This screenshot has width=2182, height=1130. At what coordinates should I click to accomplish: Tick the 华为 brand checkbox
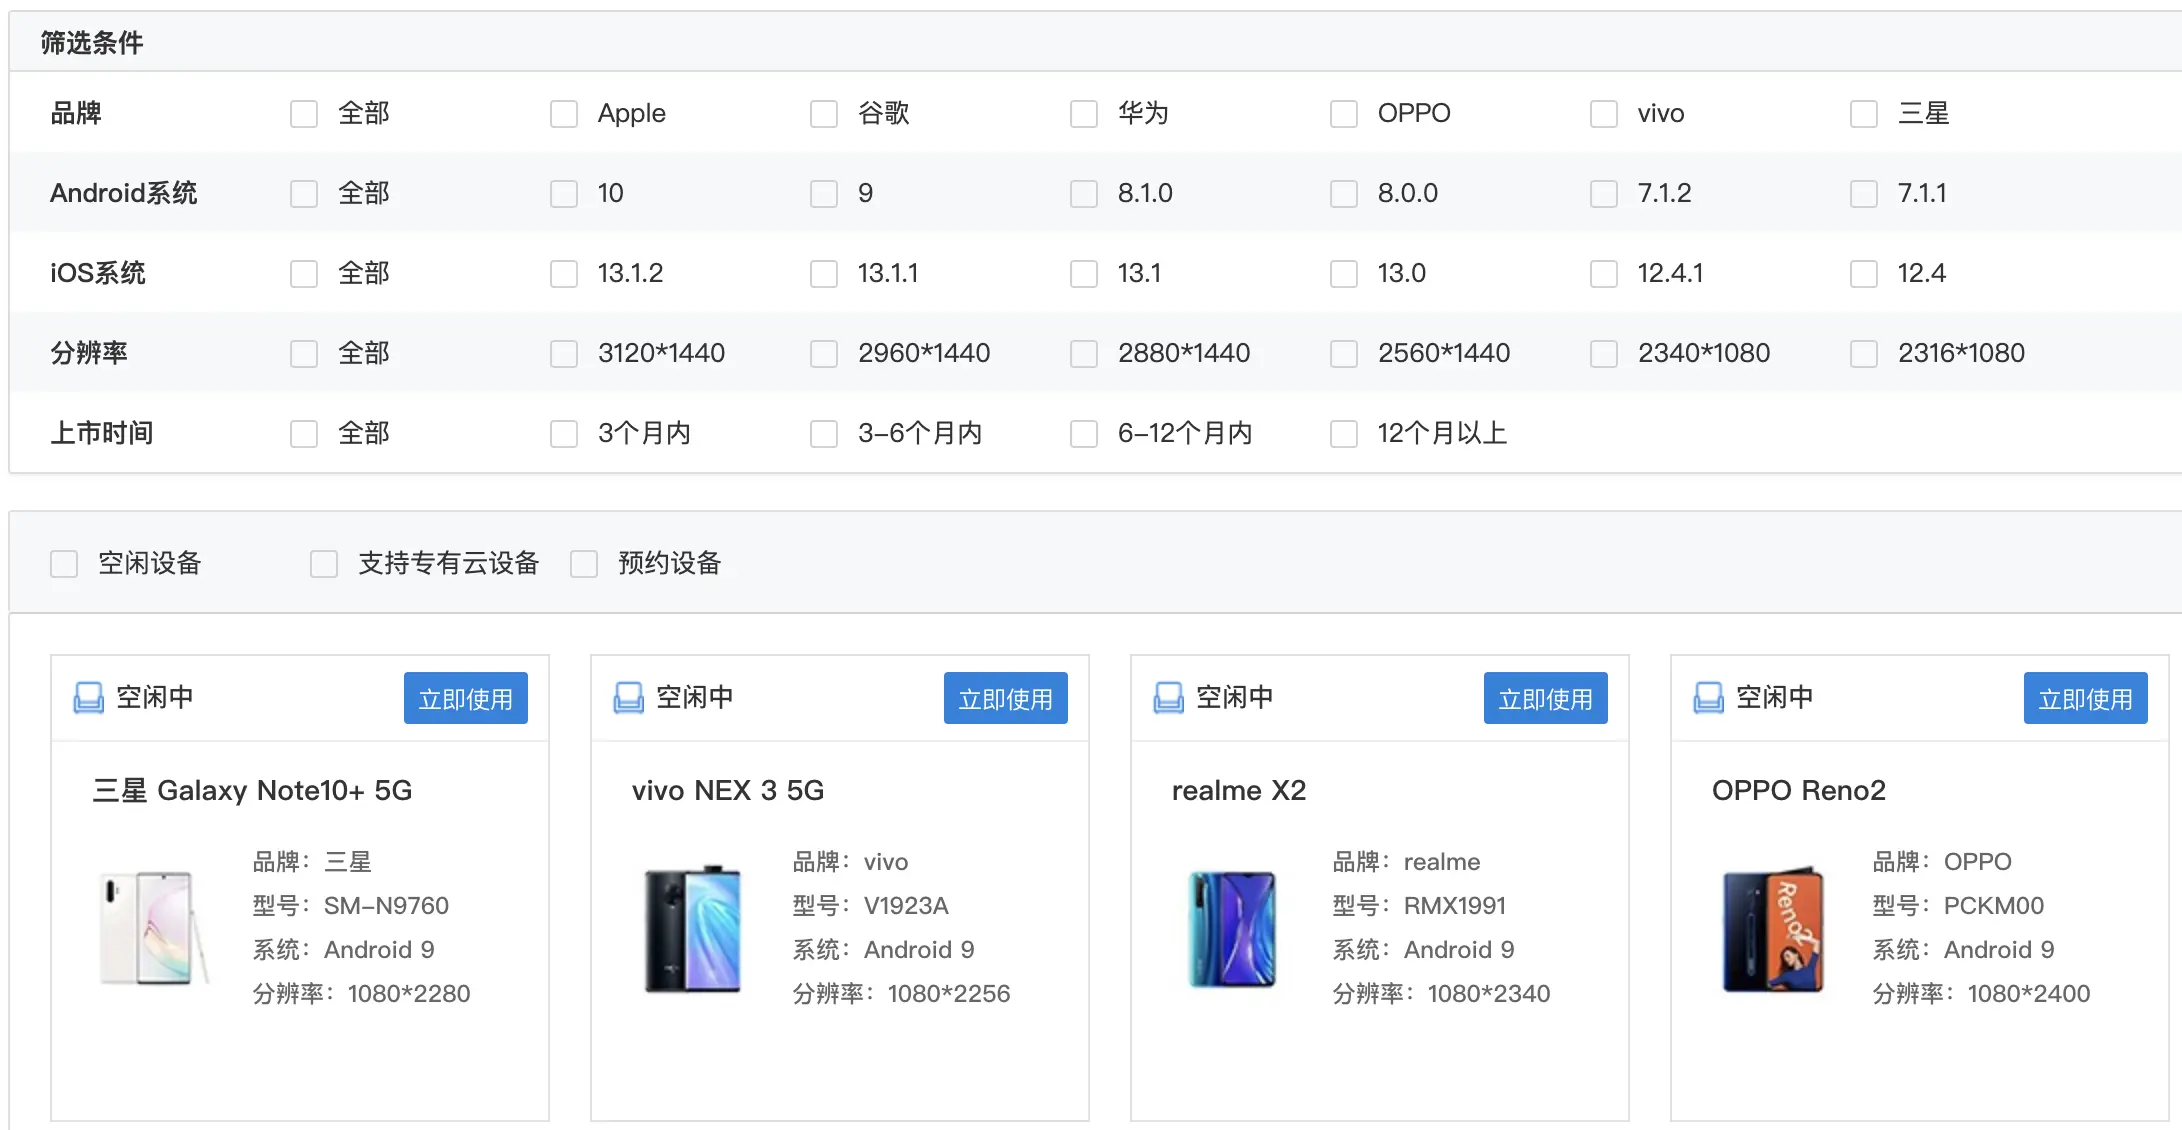click(1084, 114)
